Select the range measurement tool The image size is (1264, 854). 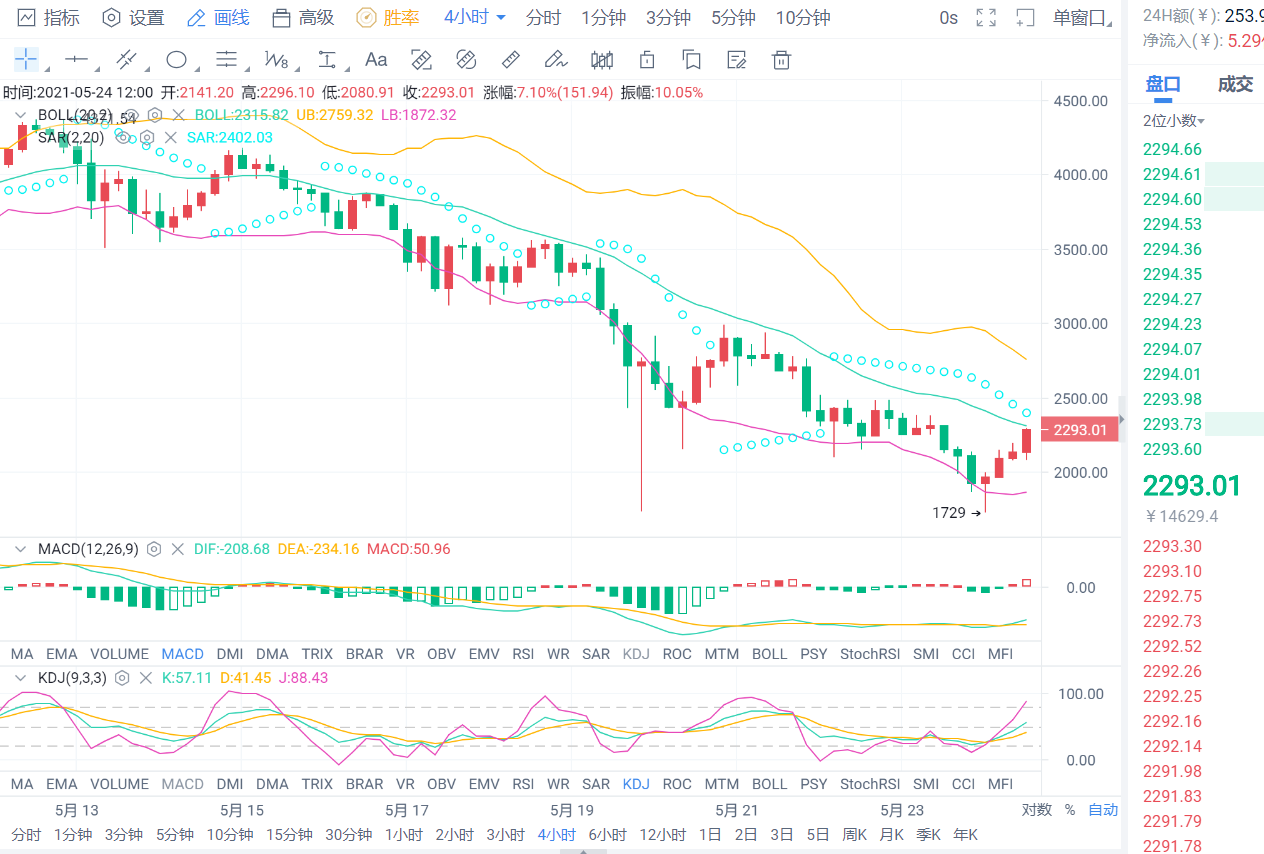[x=327, y=60]
